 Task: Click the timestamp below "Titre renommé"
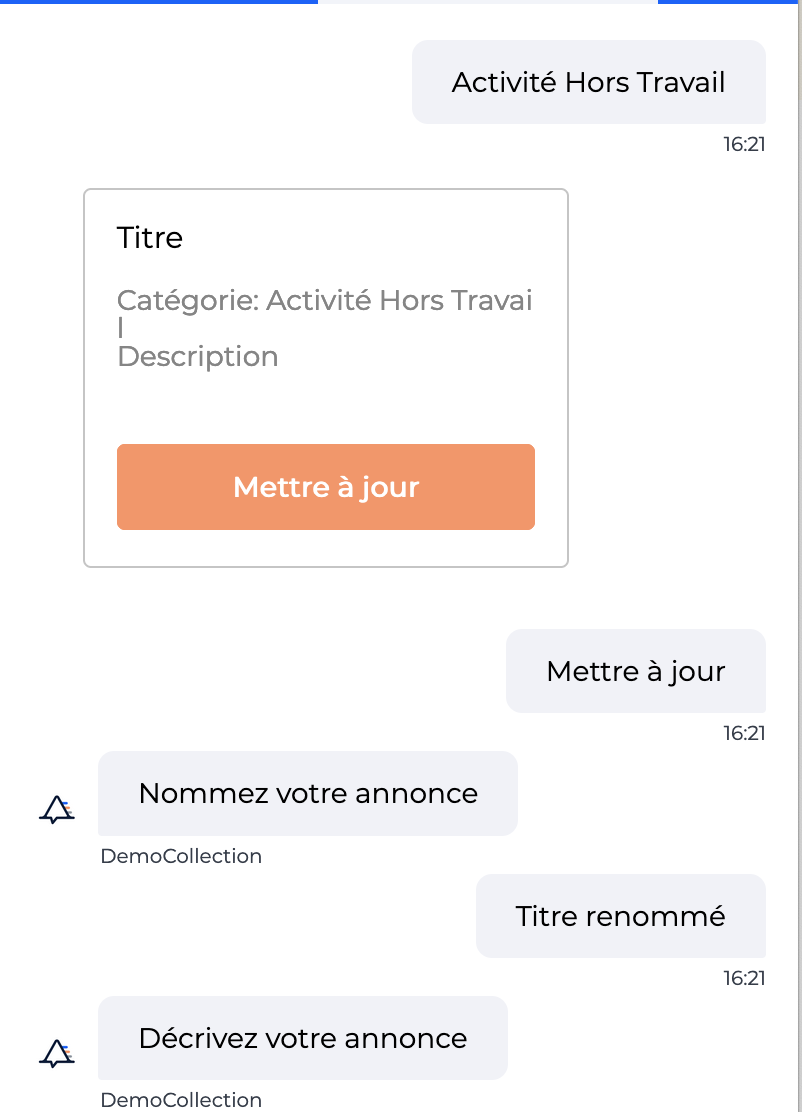click(x=744, y=978)
